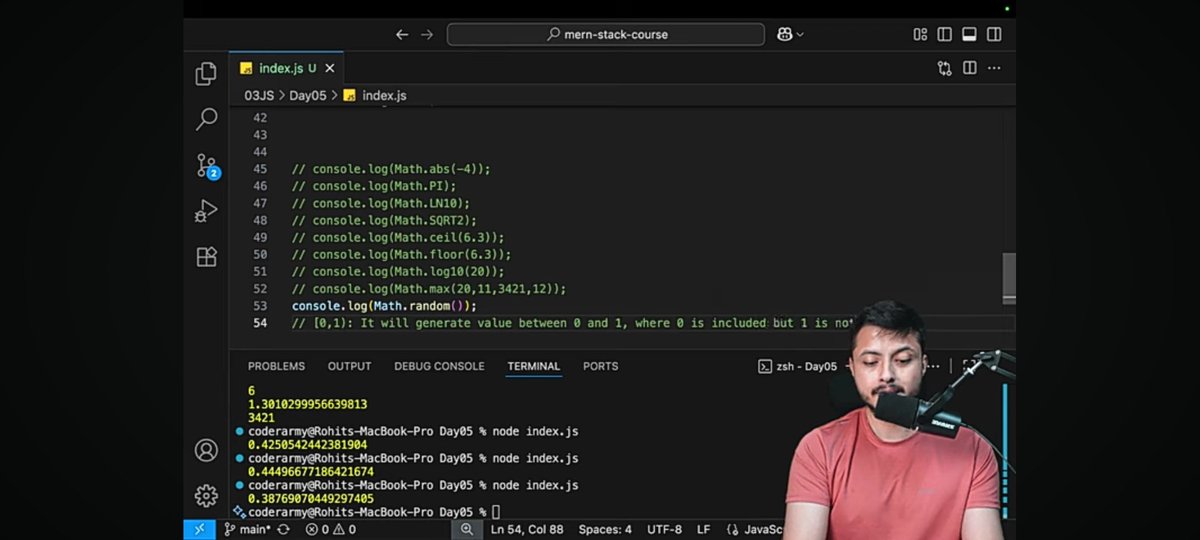This screenshot has width=1200, height=540.
Task: Open the Copilot dropdown chevron
Action: [x=800, y=34]
